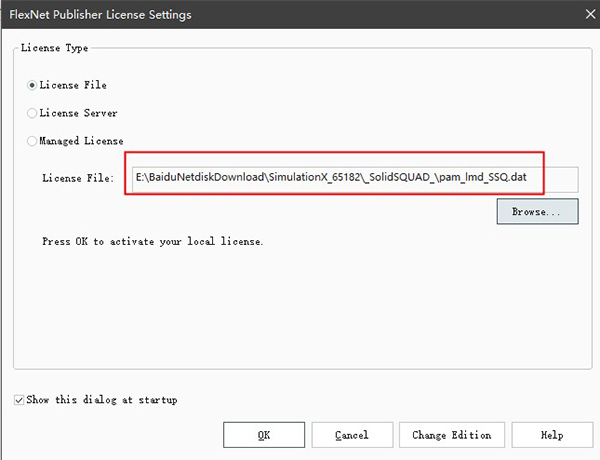This screenshot has width=600, height=460.
Task: Choose the License Server option
Action: (x=33, y=114)
